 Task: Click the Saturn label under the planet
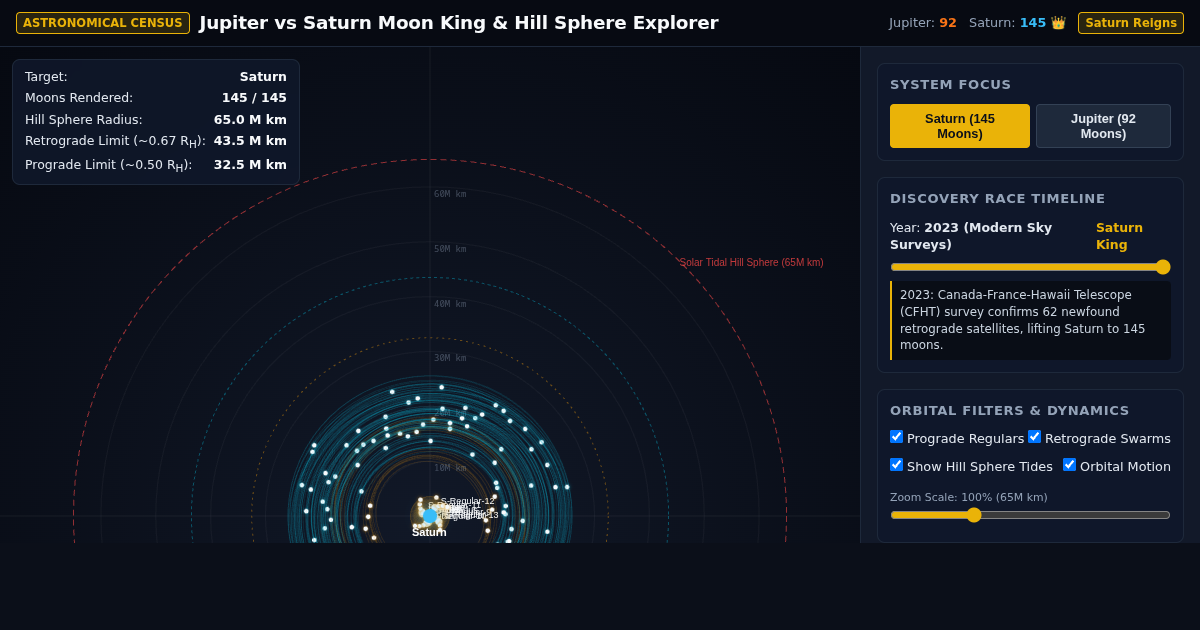[x=429, y=532]
